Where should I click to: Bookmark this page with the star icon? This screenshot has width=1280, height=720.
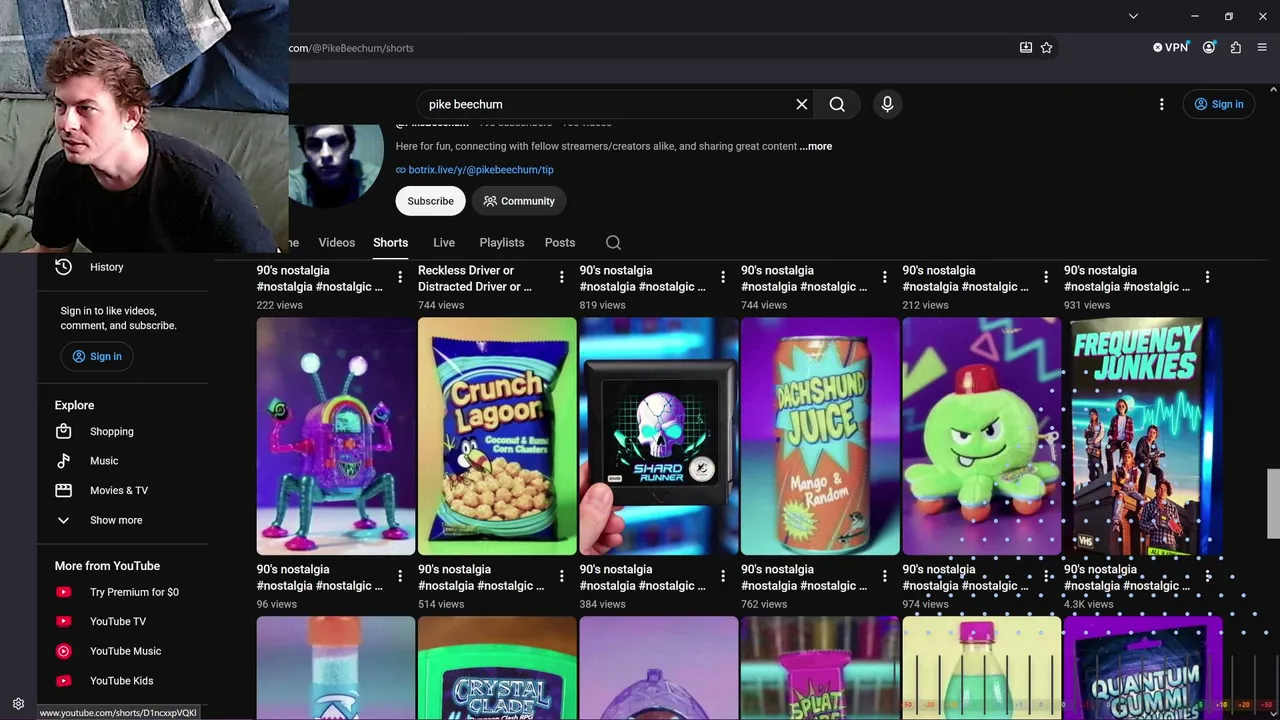click(x=1046, y=47)
